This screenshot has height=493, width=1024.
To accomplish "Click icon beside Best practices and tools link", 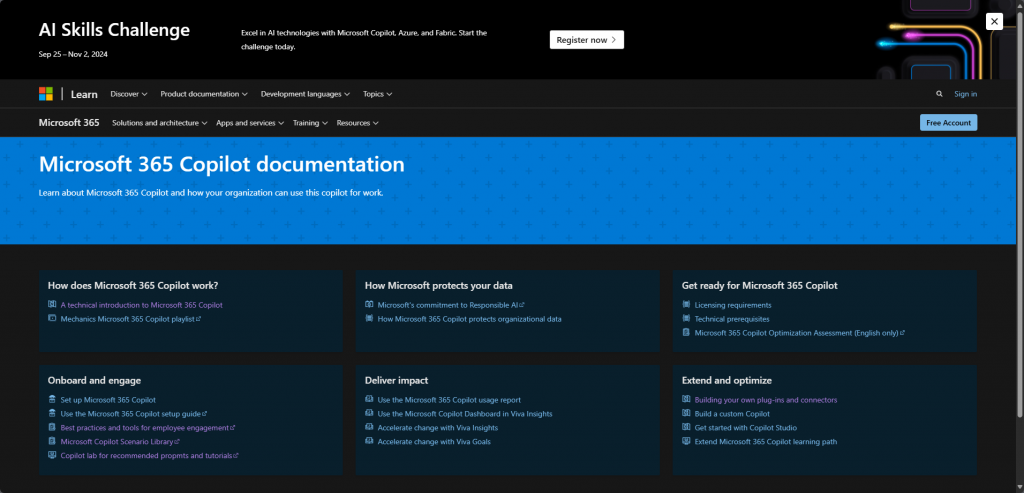I will (x=52, y=426).
